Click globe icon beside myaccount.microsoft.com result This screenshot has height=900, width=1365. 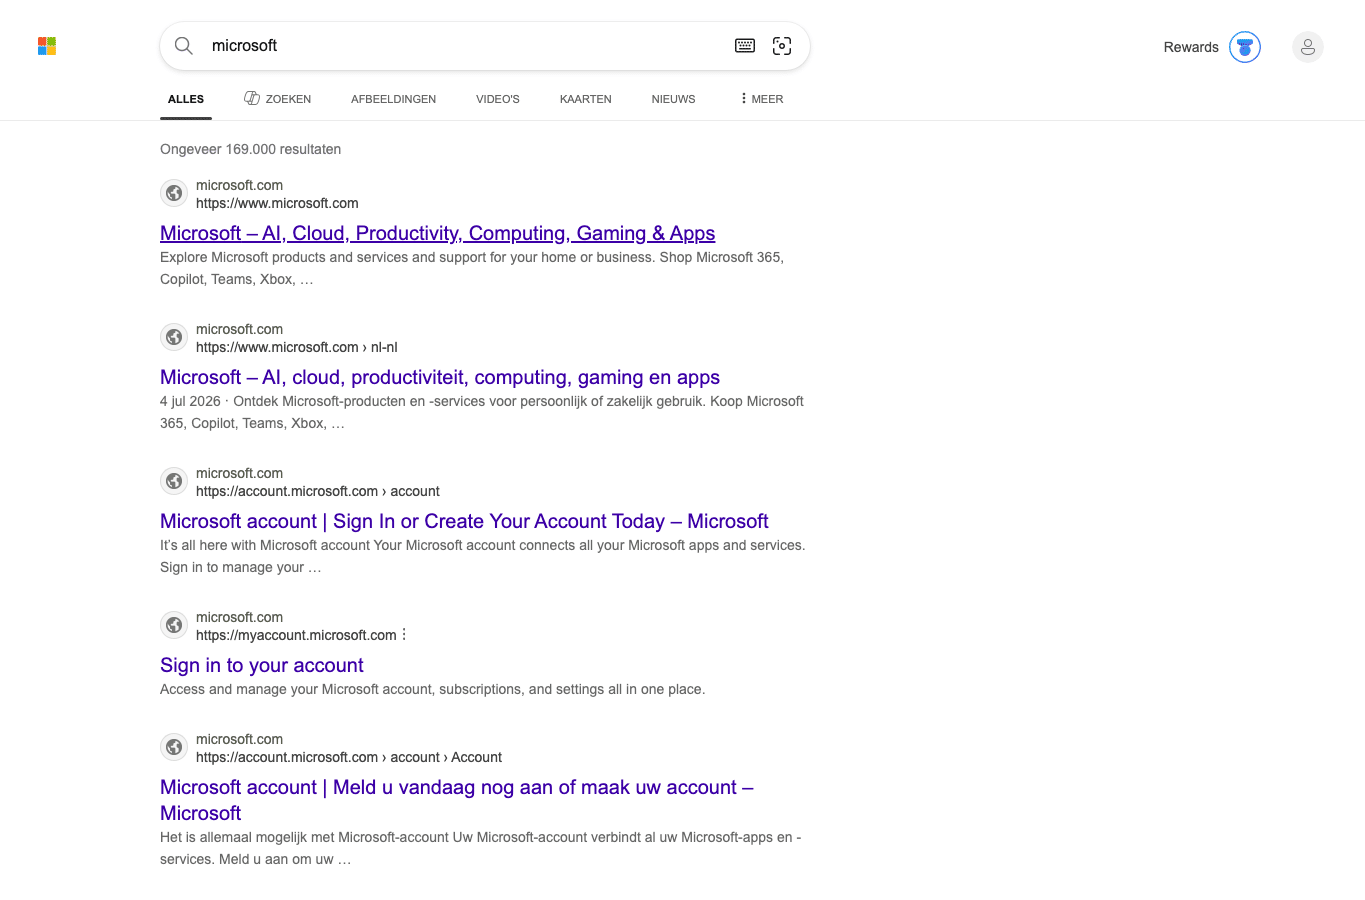tap(174, 625)
